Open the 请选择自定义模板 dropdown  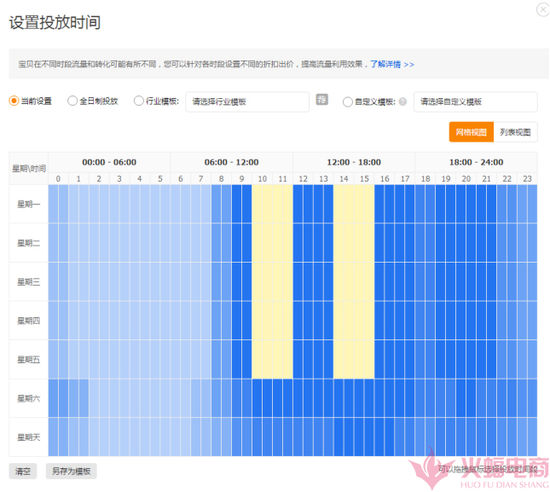pos(475,102)
